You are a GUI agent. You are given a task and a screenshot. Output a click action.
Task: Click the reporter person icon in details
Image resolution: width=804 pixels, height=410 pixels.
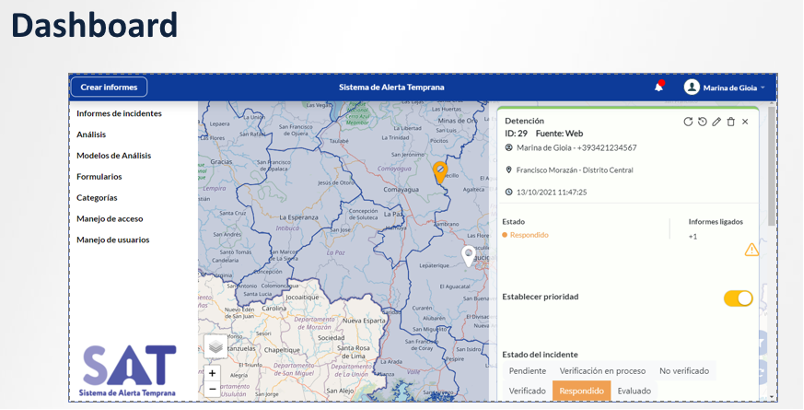[509, 148]
